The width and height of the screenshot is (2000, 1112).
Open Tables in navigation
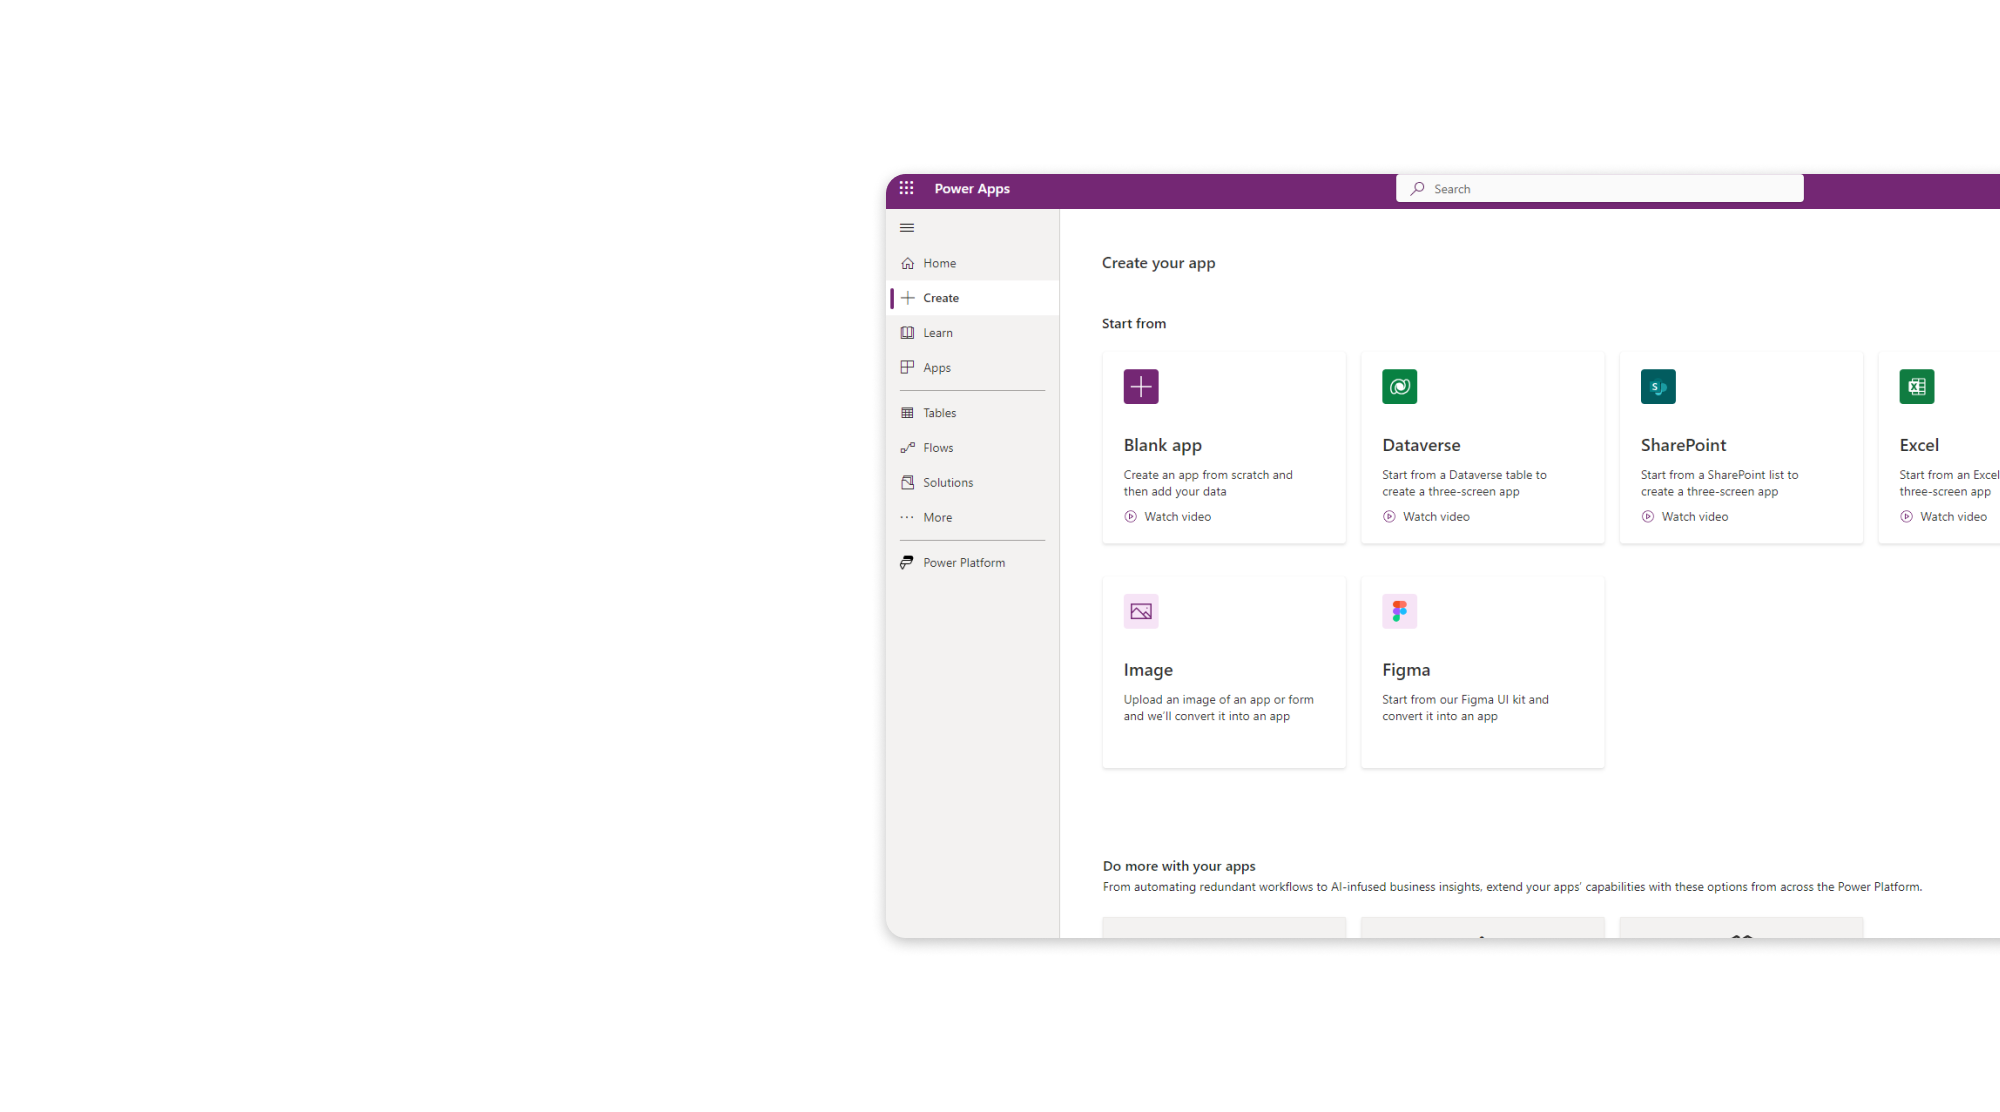973,413
